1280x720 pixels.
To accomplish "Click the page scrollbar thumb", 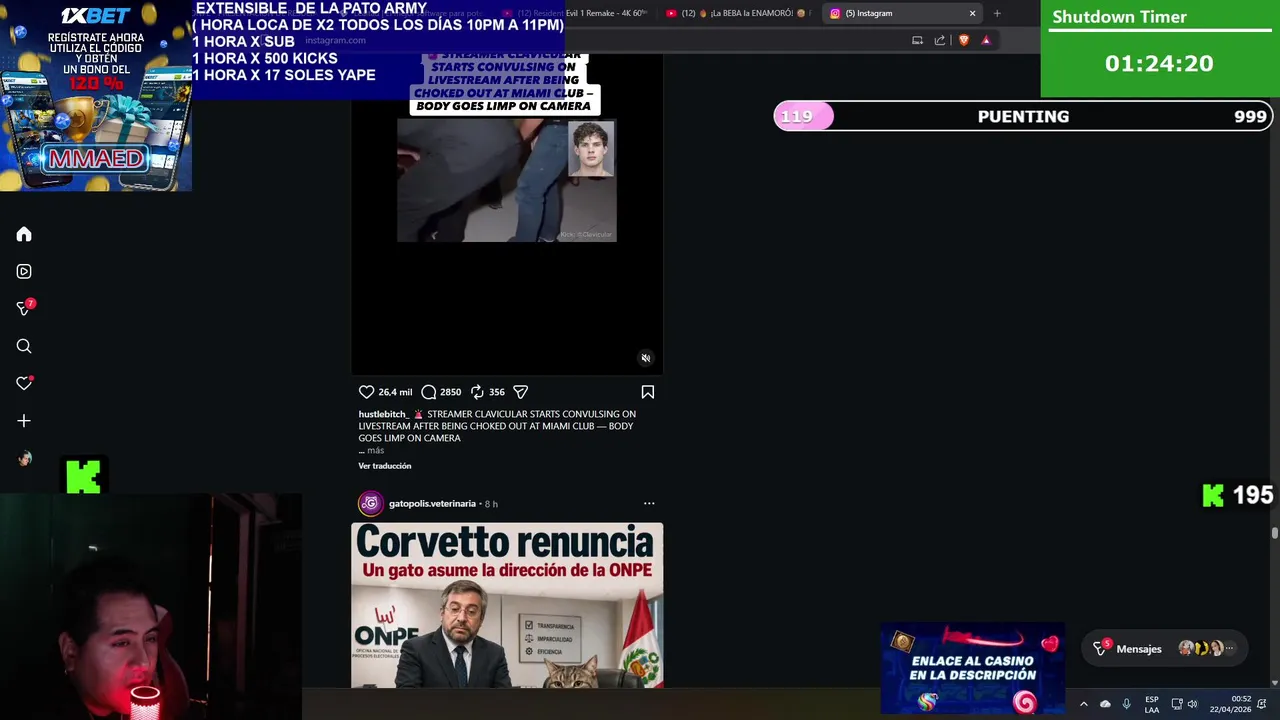I will (x=1275, y=533).
